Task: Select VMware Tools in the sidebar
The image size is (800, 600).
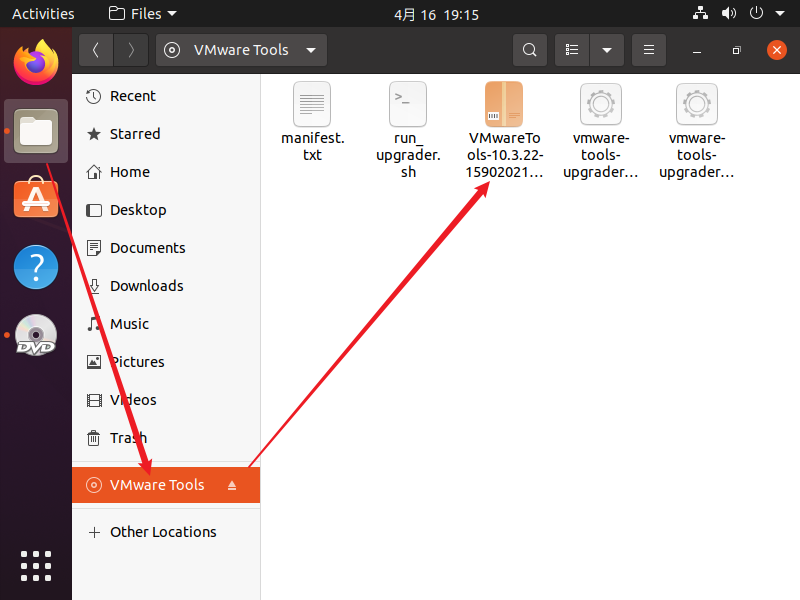Action: 166,485
